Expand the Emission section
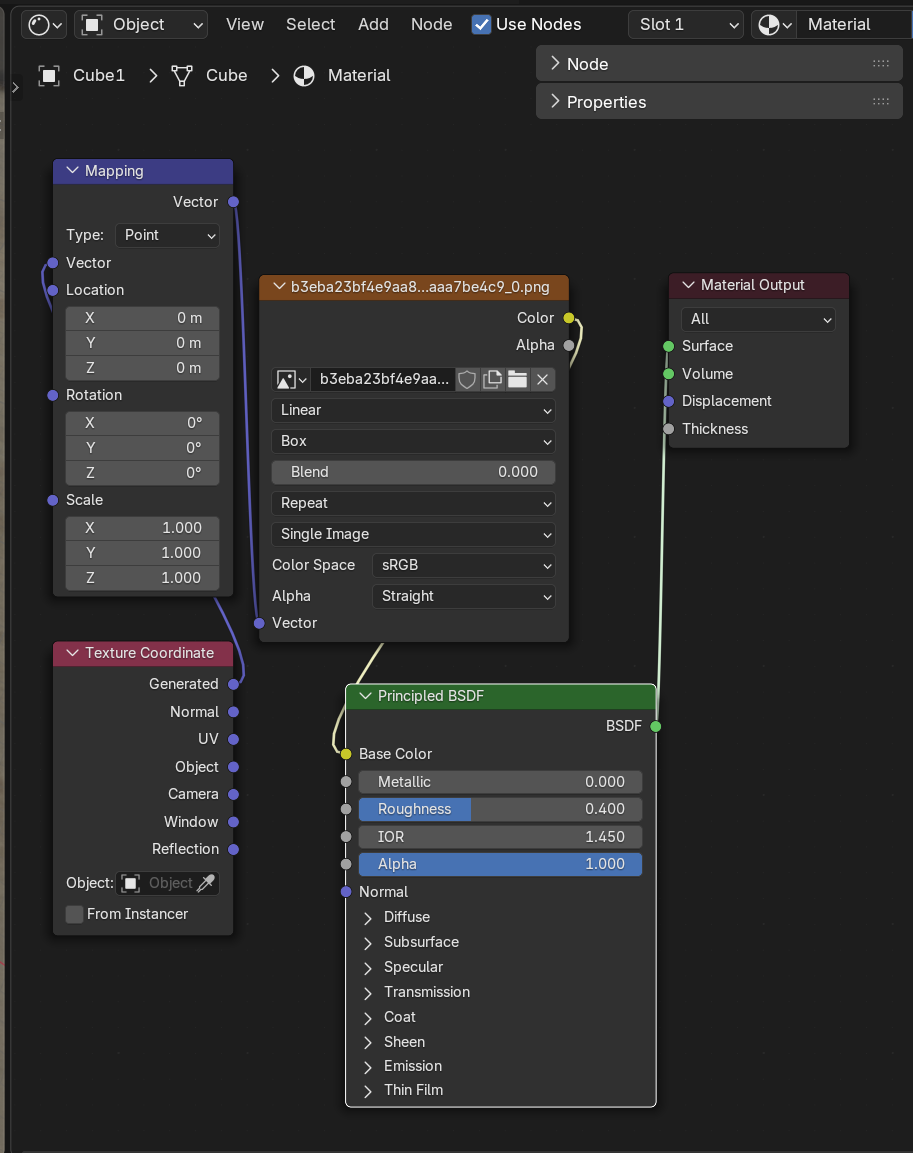 (x=368, y=1066)
